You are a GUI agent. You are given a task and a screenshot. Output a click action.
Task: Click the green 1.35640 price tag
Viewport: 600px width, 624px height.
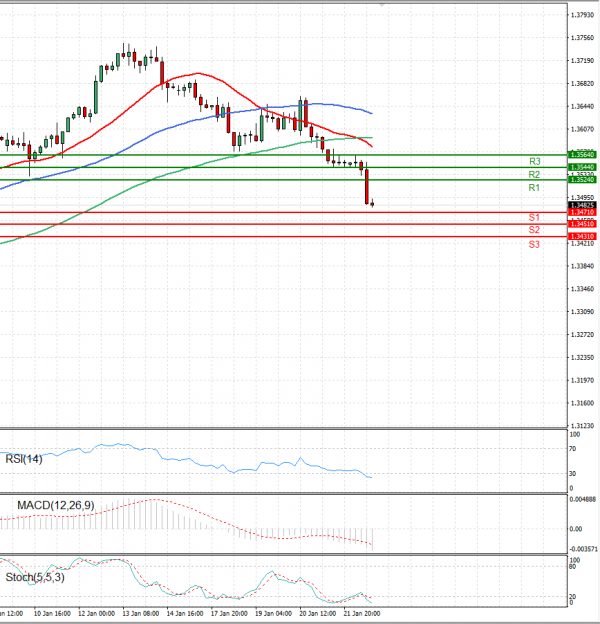tap(582, 154)
